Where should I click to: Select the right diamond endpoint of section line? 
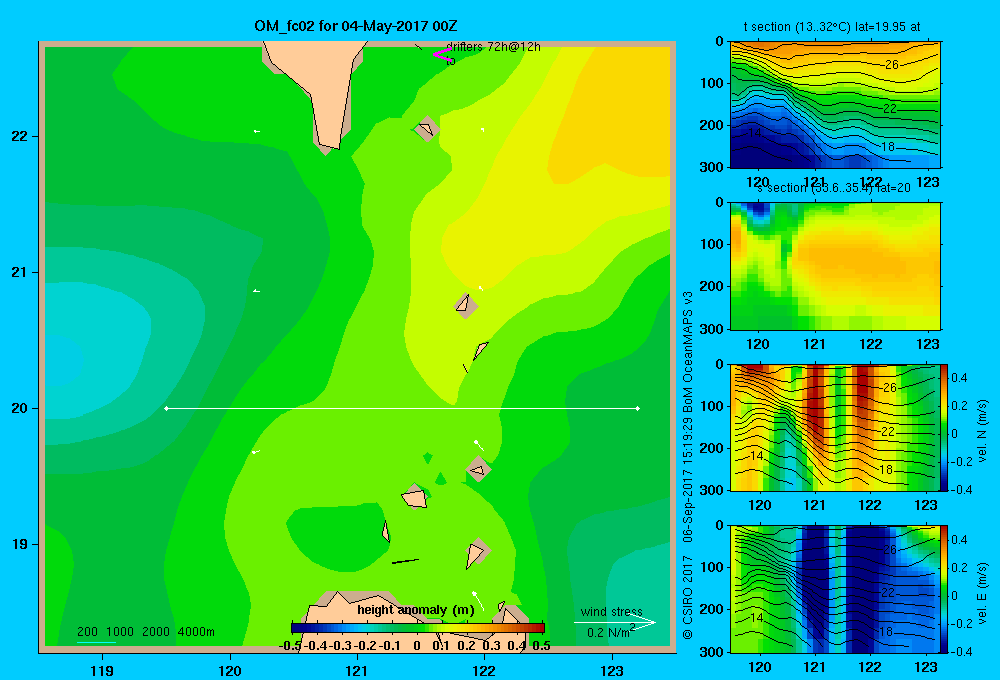tap(637, 408)
